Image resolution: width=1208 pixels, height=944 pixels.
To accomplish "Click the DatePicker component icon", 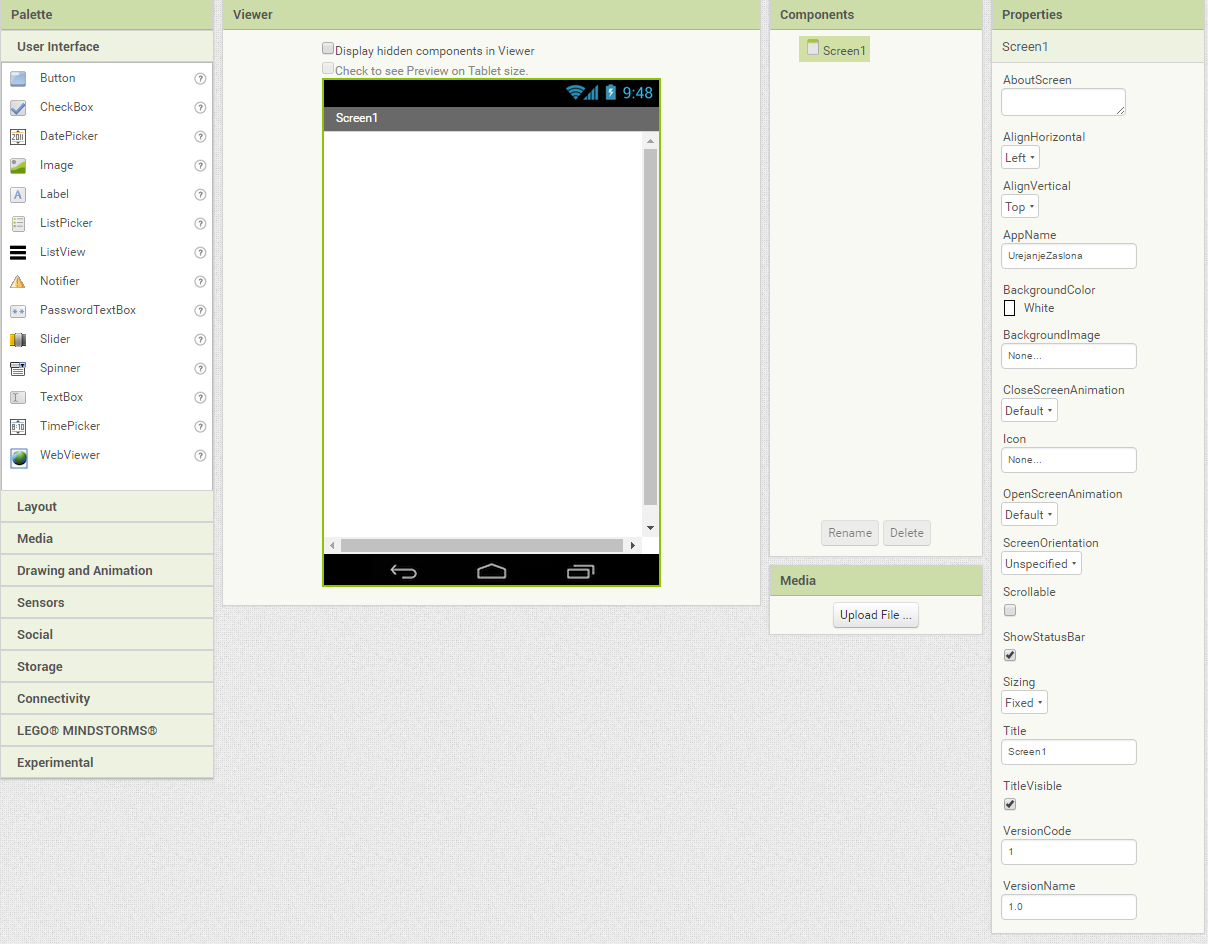I will 18,137.
